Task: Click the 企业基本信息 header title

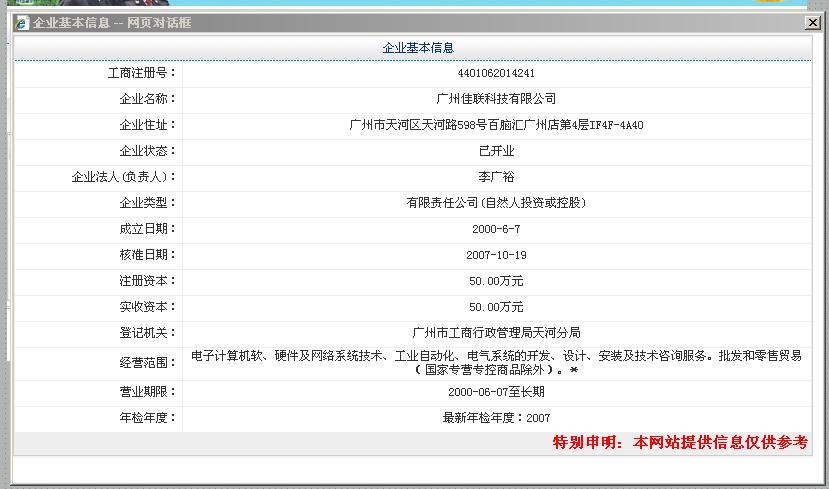Action: tap(418, 48)
